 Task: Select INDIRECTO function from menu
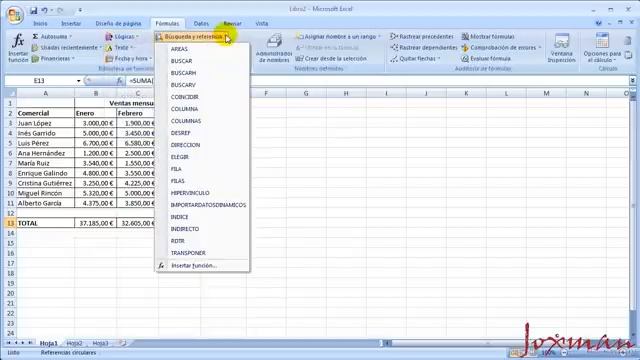click(x=203, y=229)
